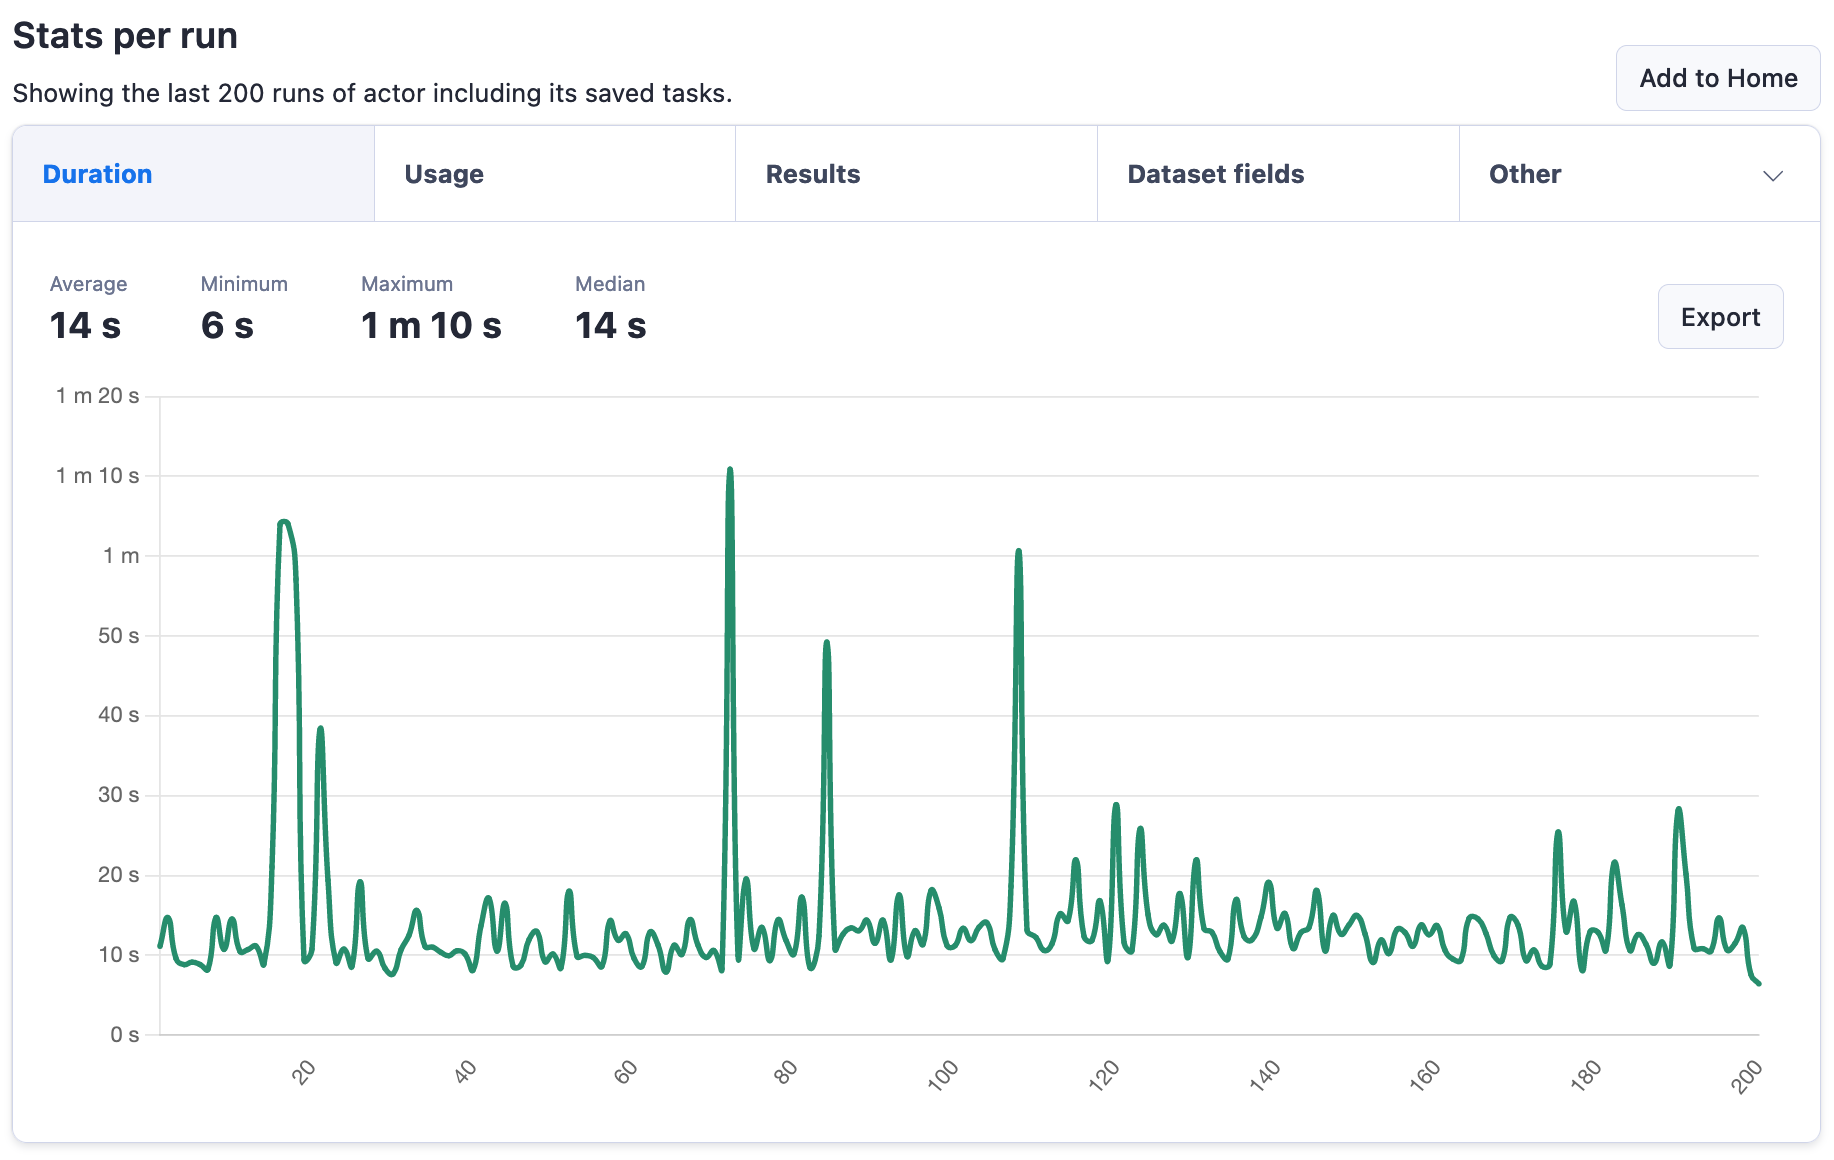Click the wide chart peak before run 20

pos(285,522)
